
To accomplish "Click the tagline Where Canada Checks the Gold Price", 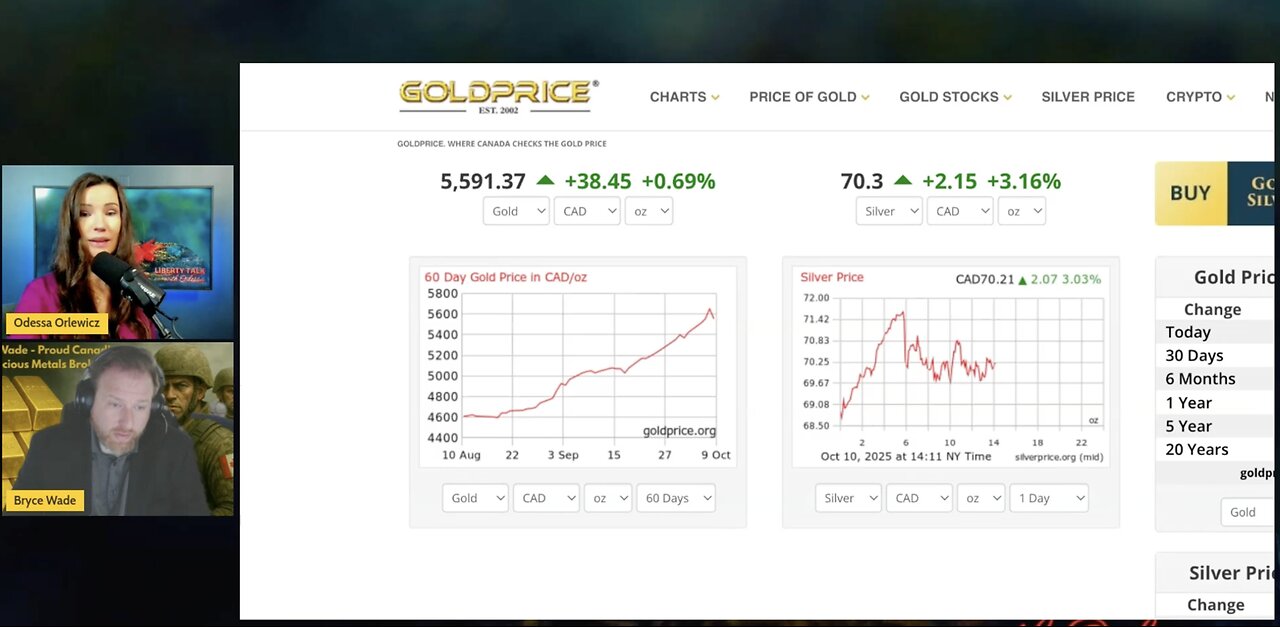I will coord(502,144).
